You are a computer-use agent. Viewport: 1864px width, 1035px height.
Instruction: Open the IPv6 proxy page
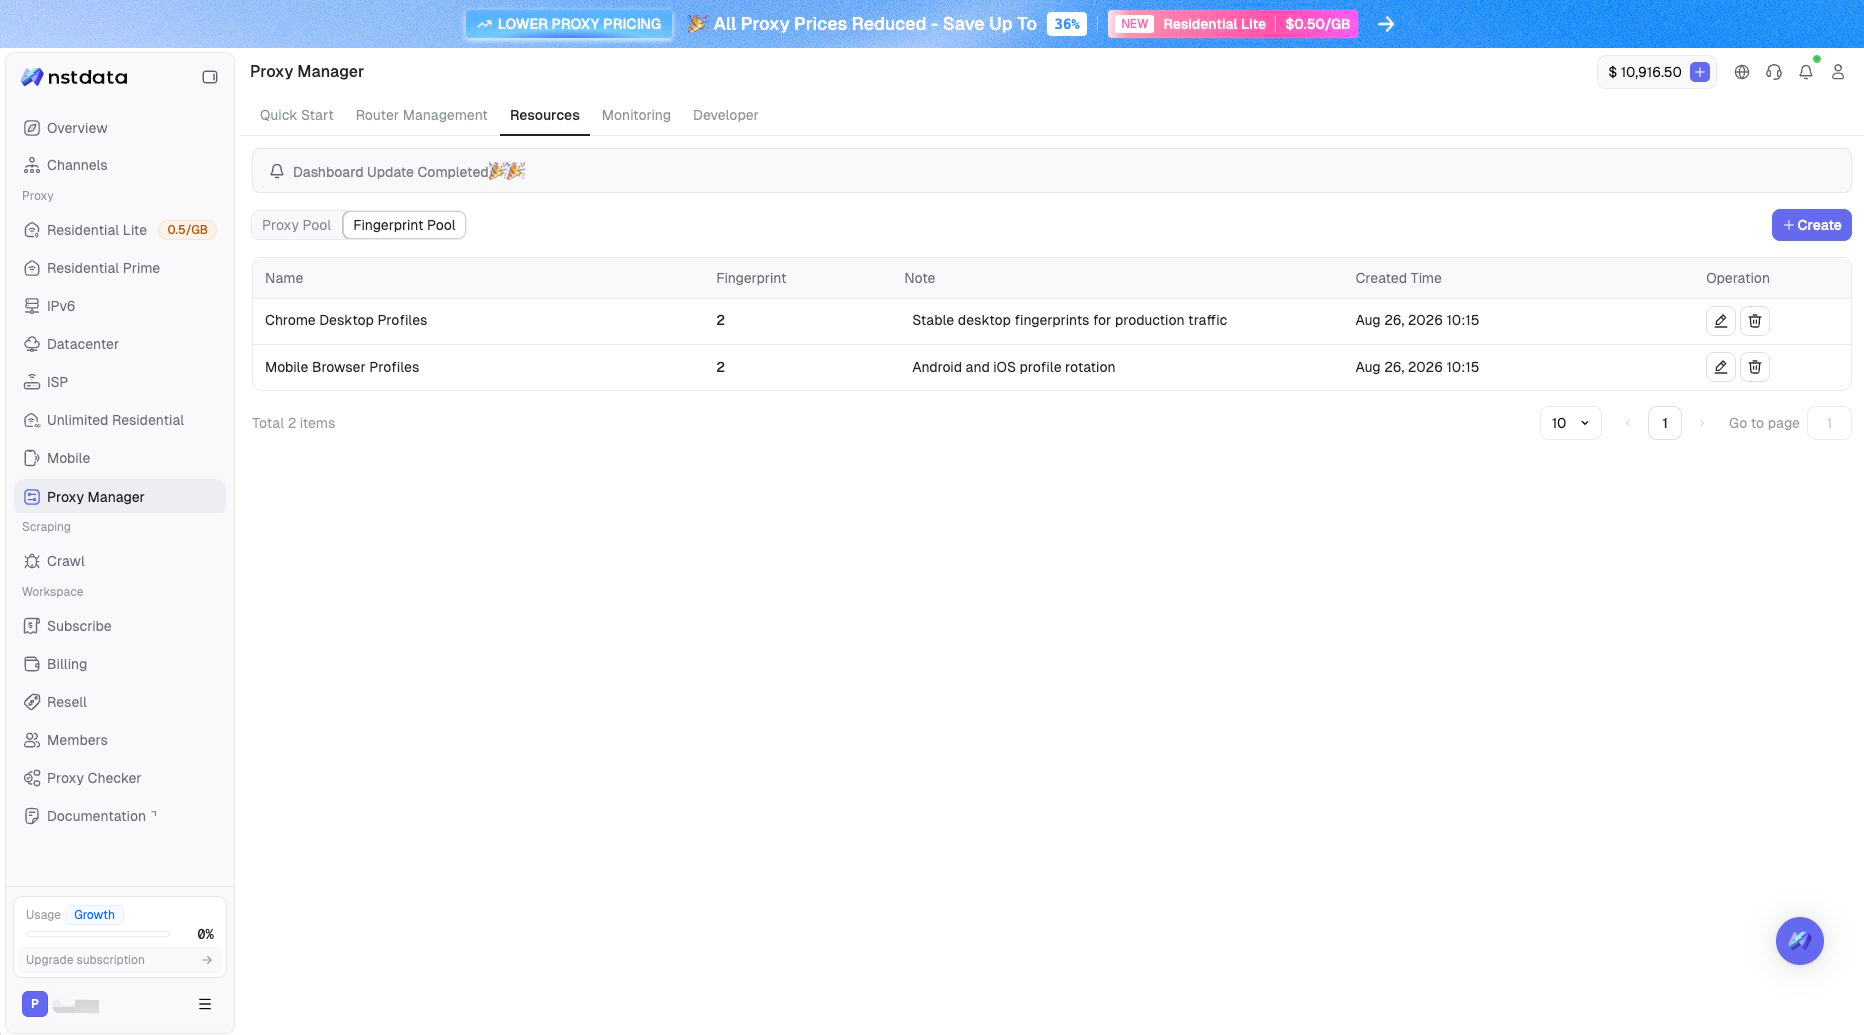point(120,306)
